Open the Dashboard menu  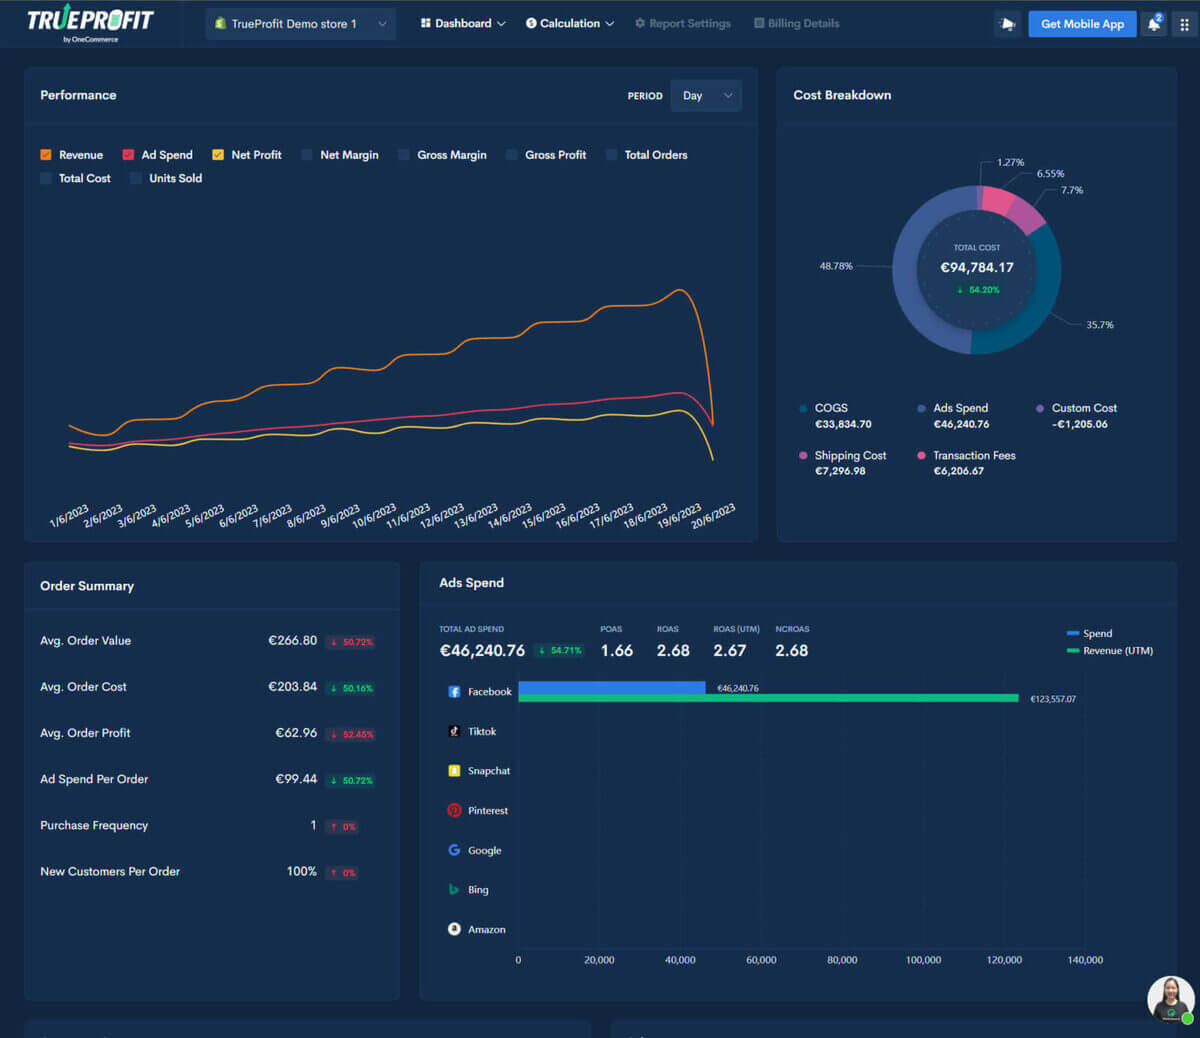click(x=461, y=23)
